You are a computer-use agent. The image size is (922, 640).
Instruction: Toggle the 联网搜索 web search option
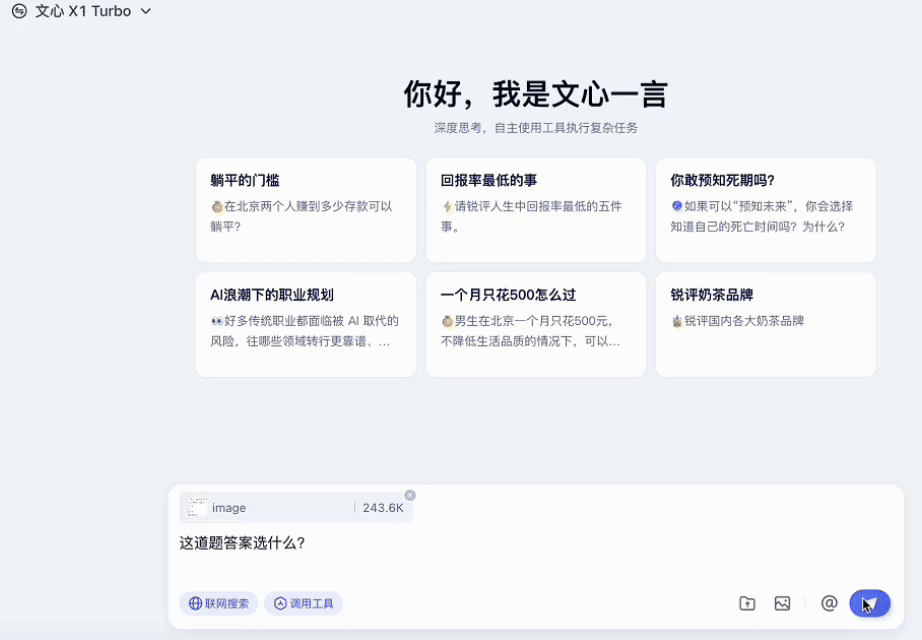[219, 604]
